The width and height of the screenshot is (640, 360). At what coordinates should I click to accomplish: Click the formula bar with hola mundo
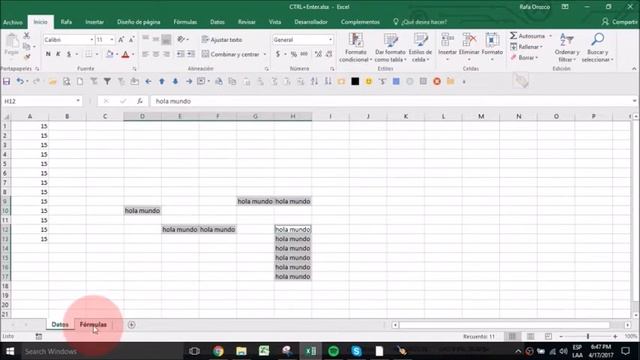(x=390, y=101)
